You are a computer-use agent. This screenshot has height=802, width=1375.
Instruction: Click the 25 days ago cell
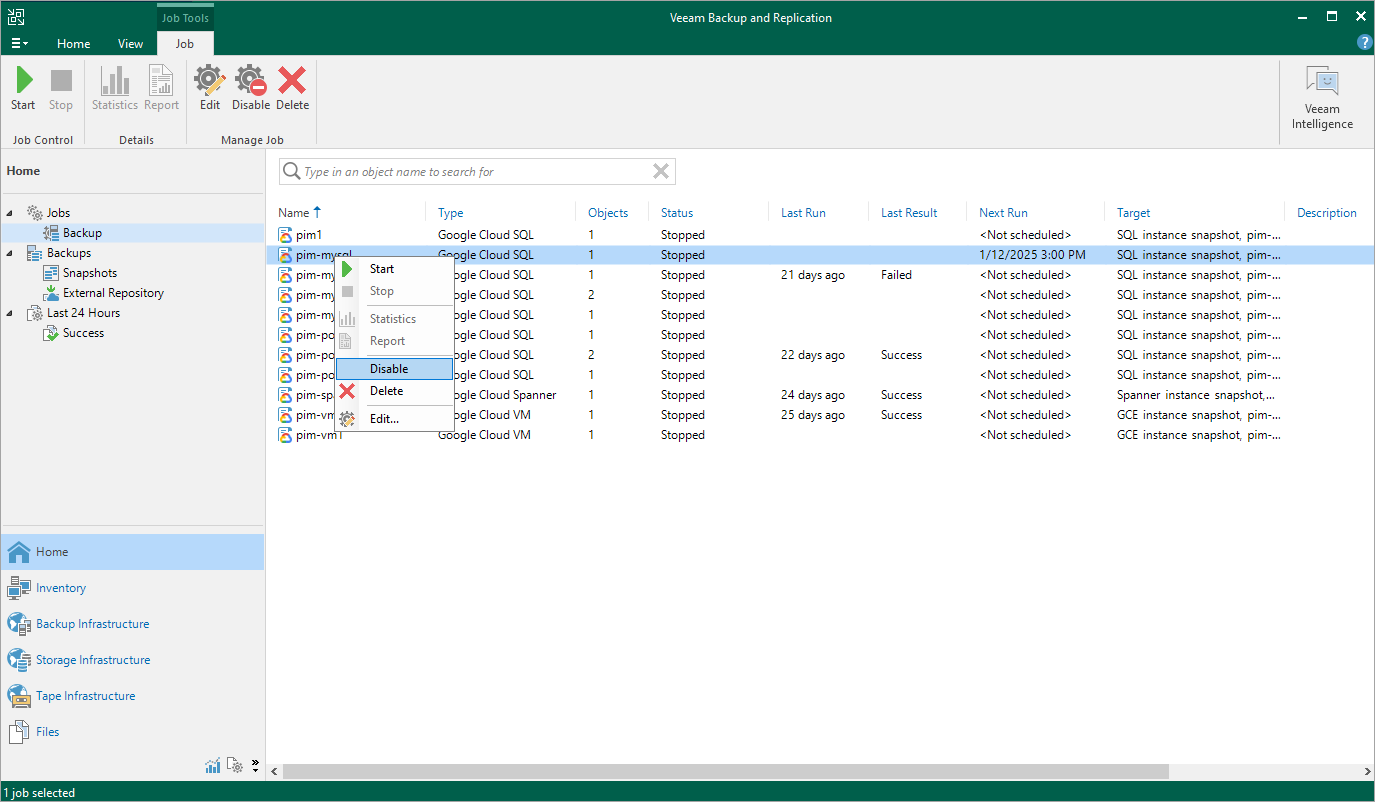[813, 415]
